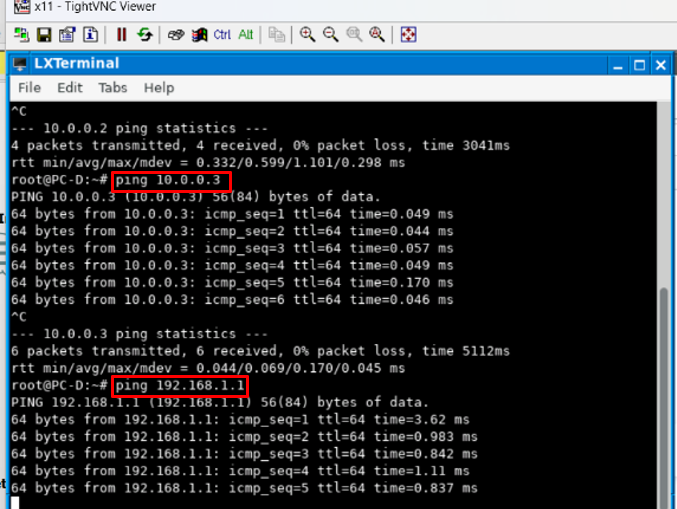Click the New Connection toolbar icon
This screenshot has height=509, width=677.
(21, 35)
